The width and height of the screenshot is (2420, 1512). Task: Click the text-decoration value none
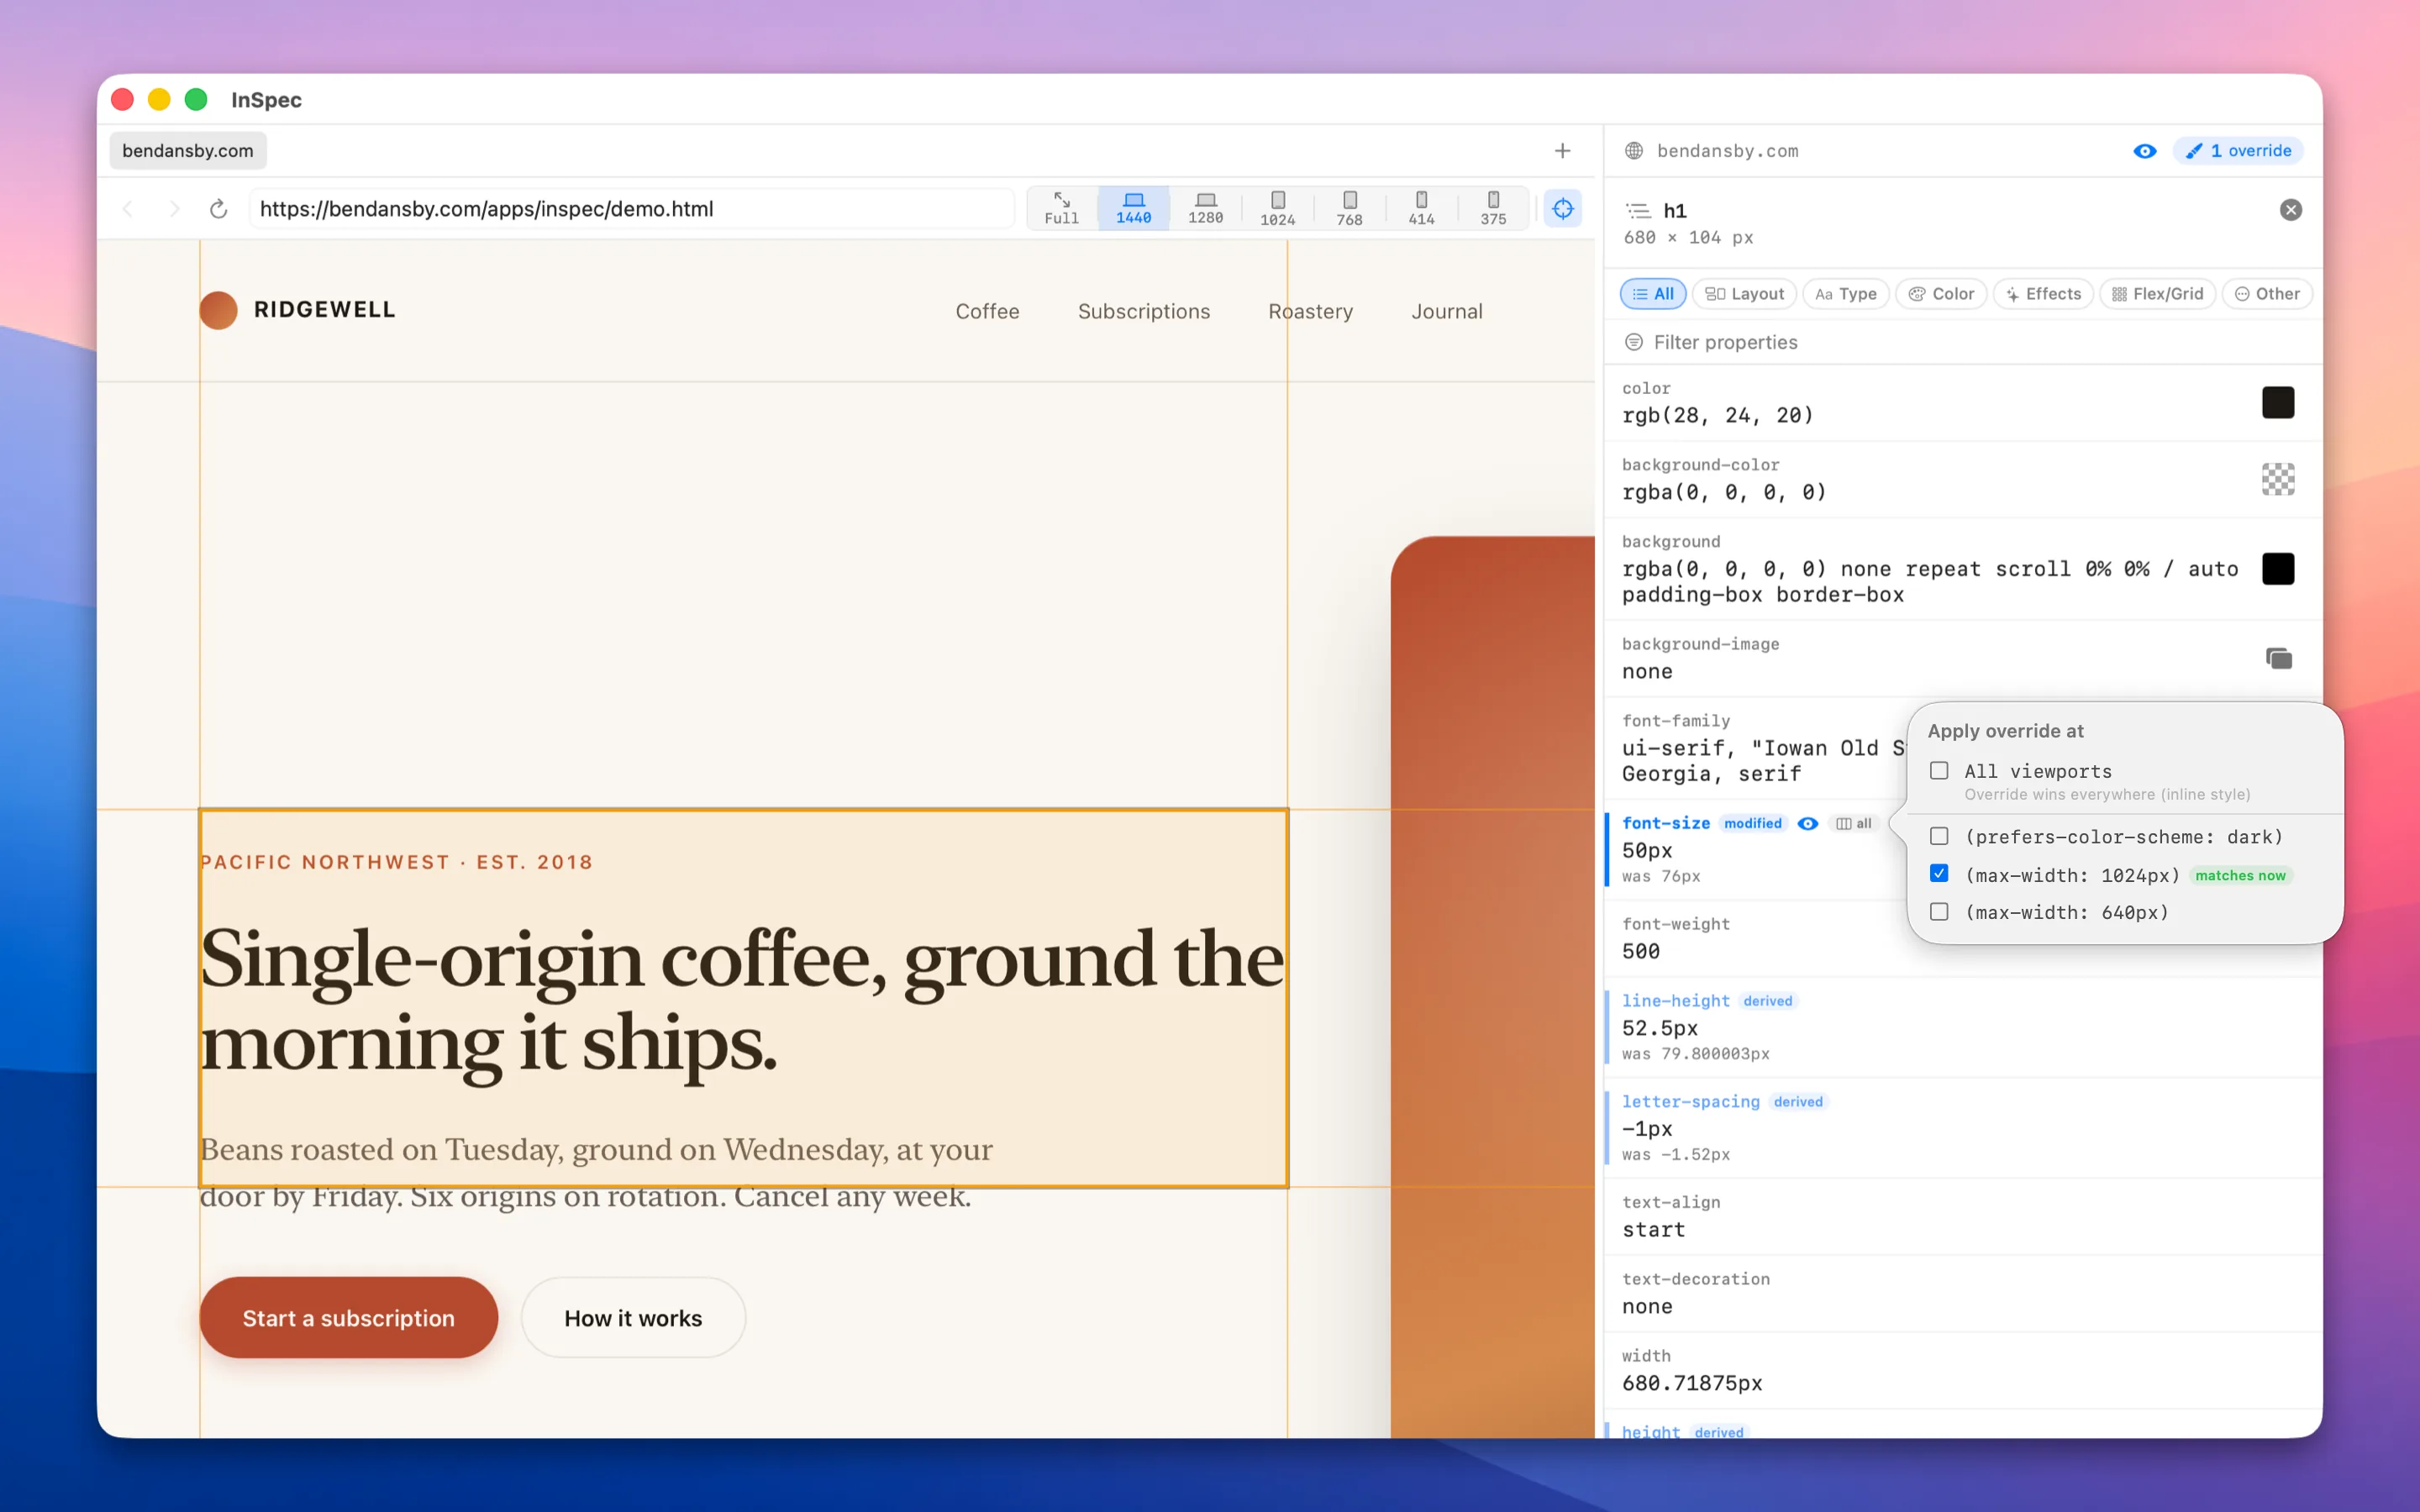[x=1647, y=1307]
